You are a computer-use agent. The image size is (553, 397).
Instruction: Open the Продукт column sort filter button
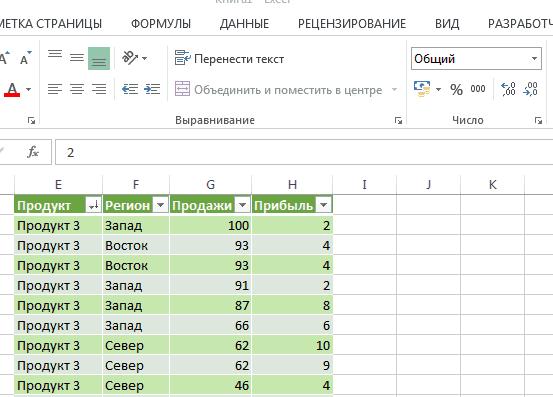coord(93,204)
